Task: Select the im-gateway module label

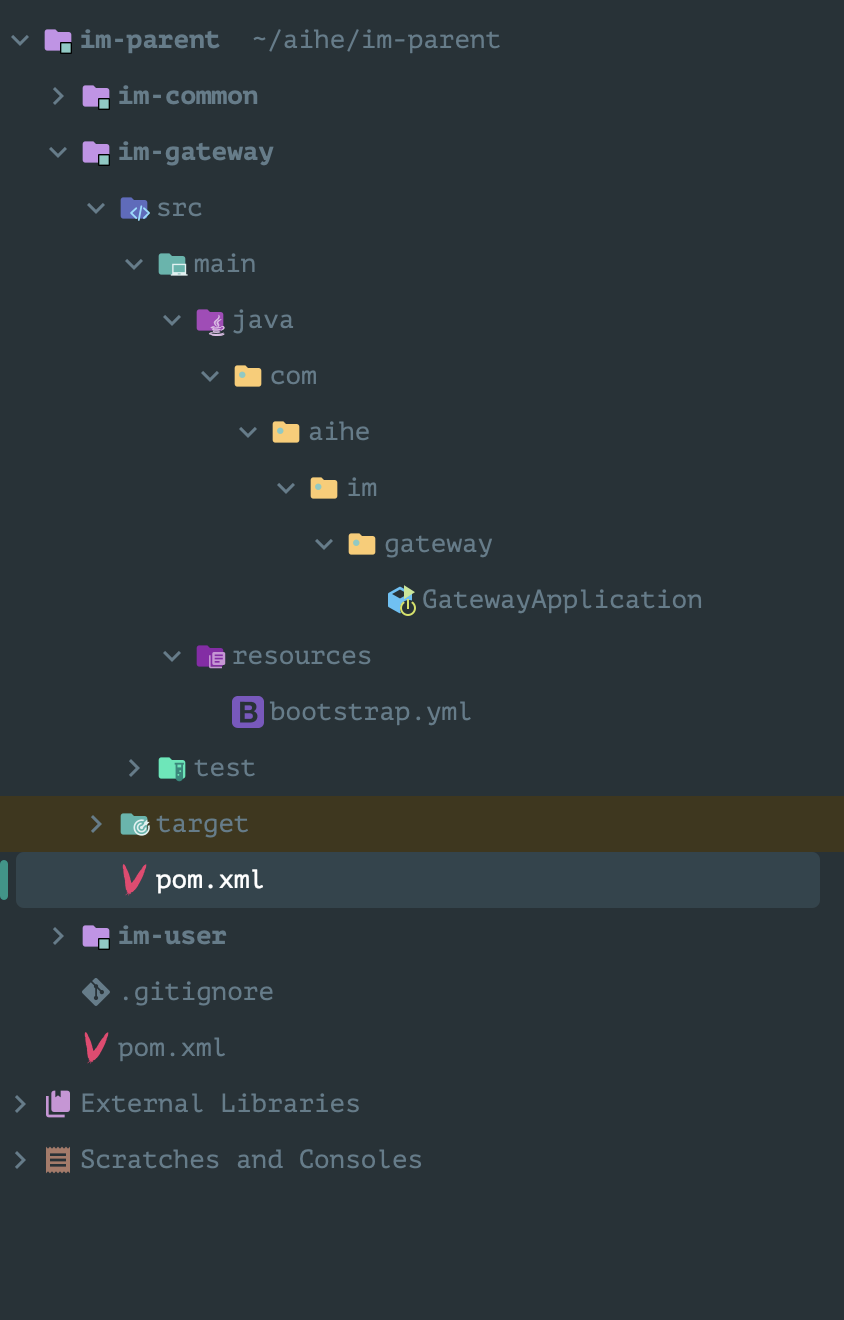Action: click(196, 152)
